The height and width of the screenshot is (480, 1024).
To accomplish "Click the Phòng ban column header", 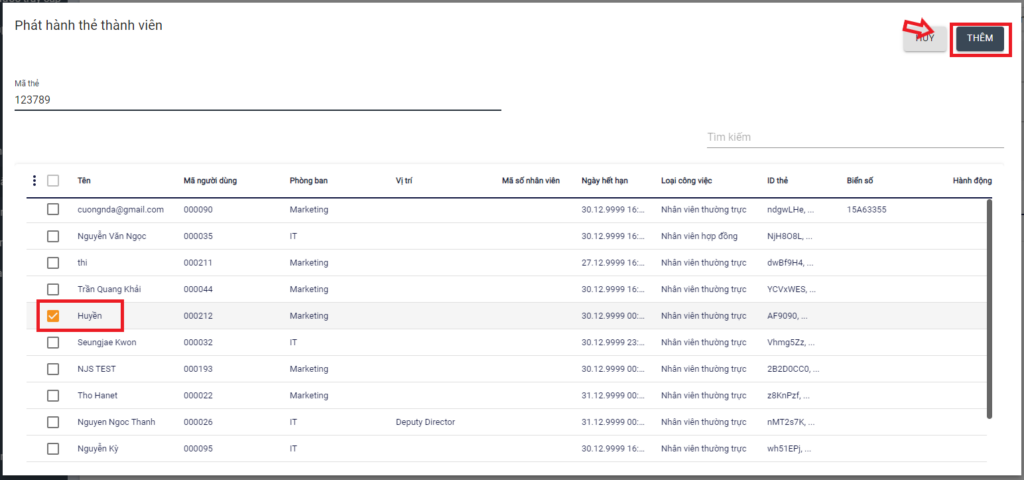I will coord(308,181).
